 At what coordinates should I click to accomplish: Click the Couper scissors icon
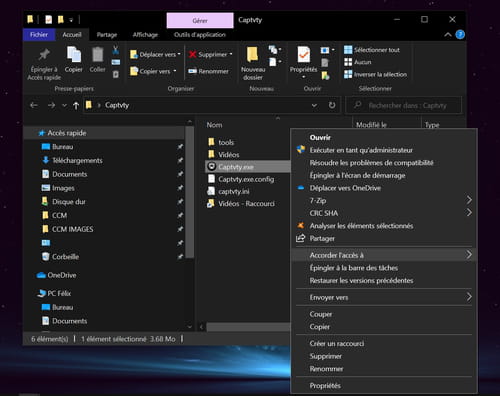(116, 50)
